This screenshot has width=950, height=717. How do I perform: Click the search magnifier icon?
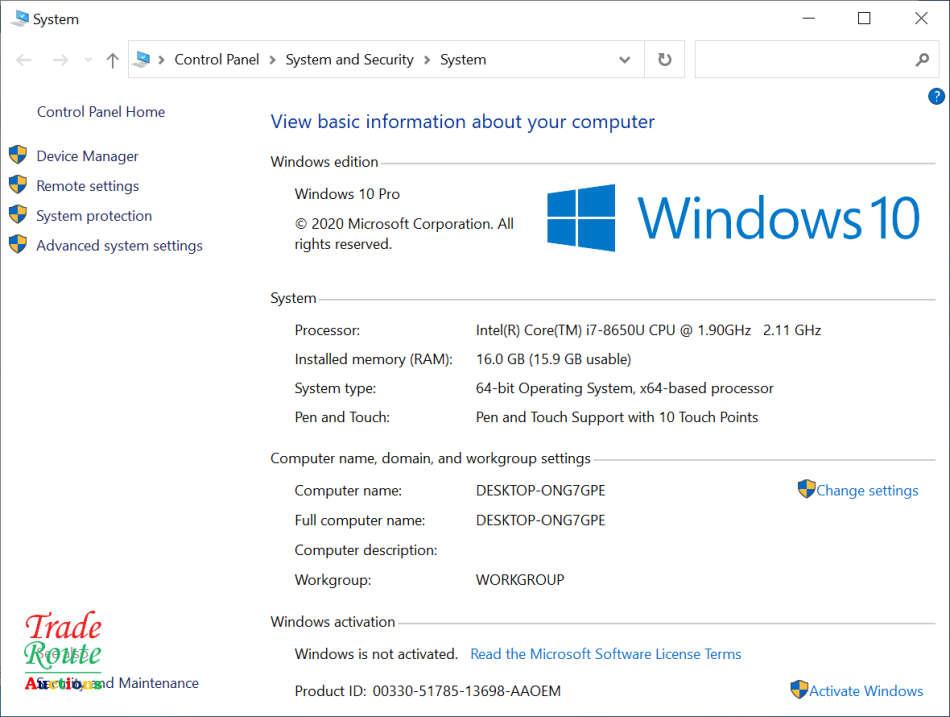point(922,60)
